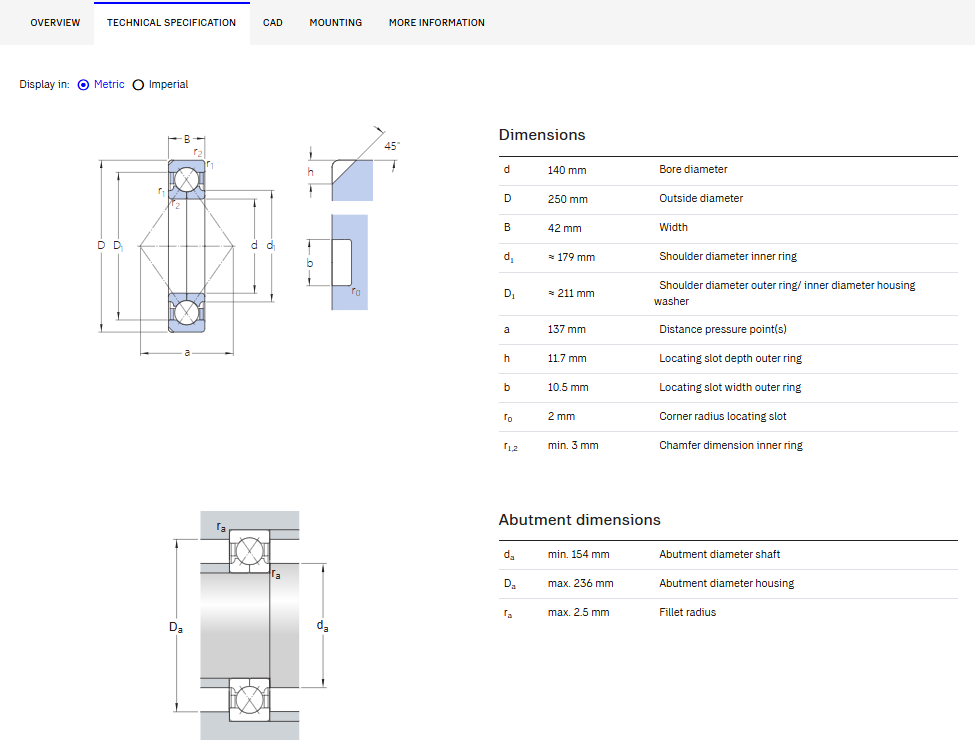Click 'Shoulder diameter inner ring' text
The image size is (975, 745).
[728, 256]
